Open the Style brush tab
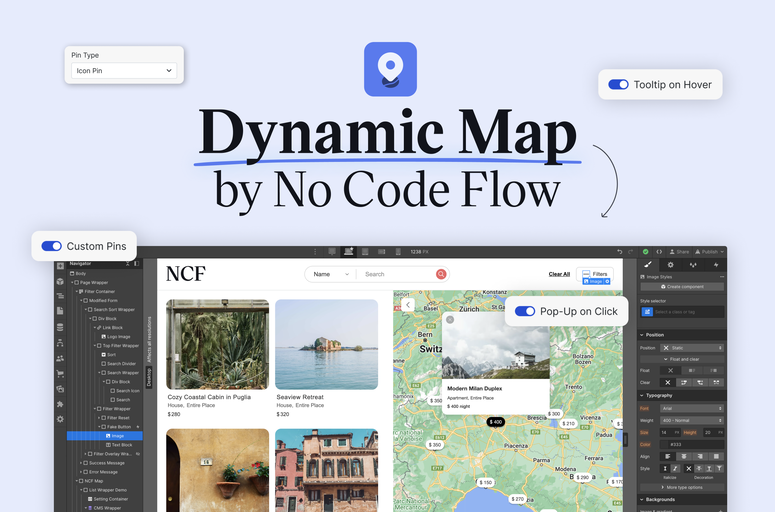775x512 pixels. pyautogui.click(x=648, y=265)
